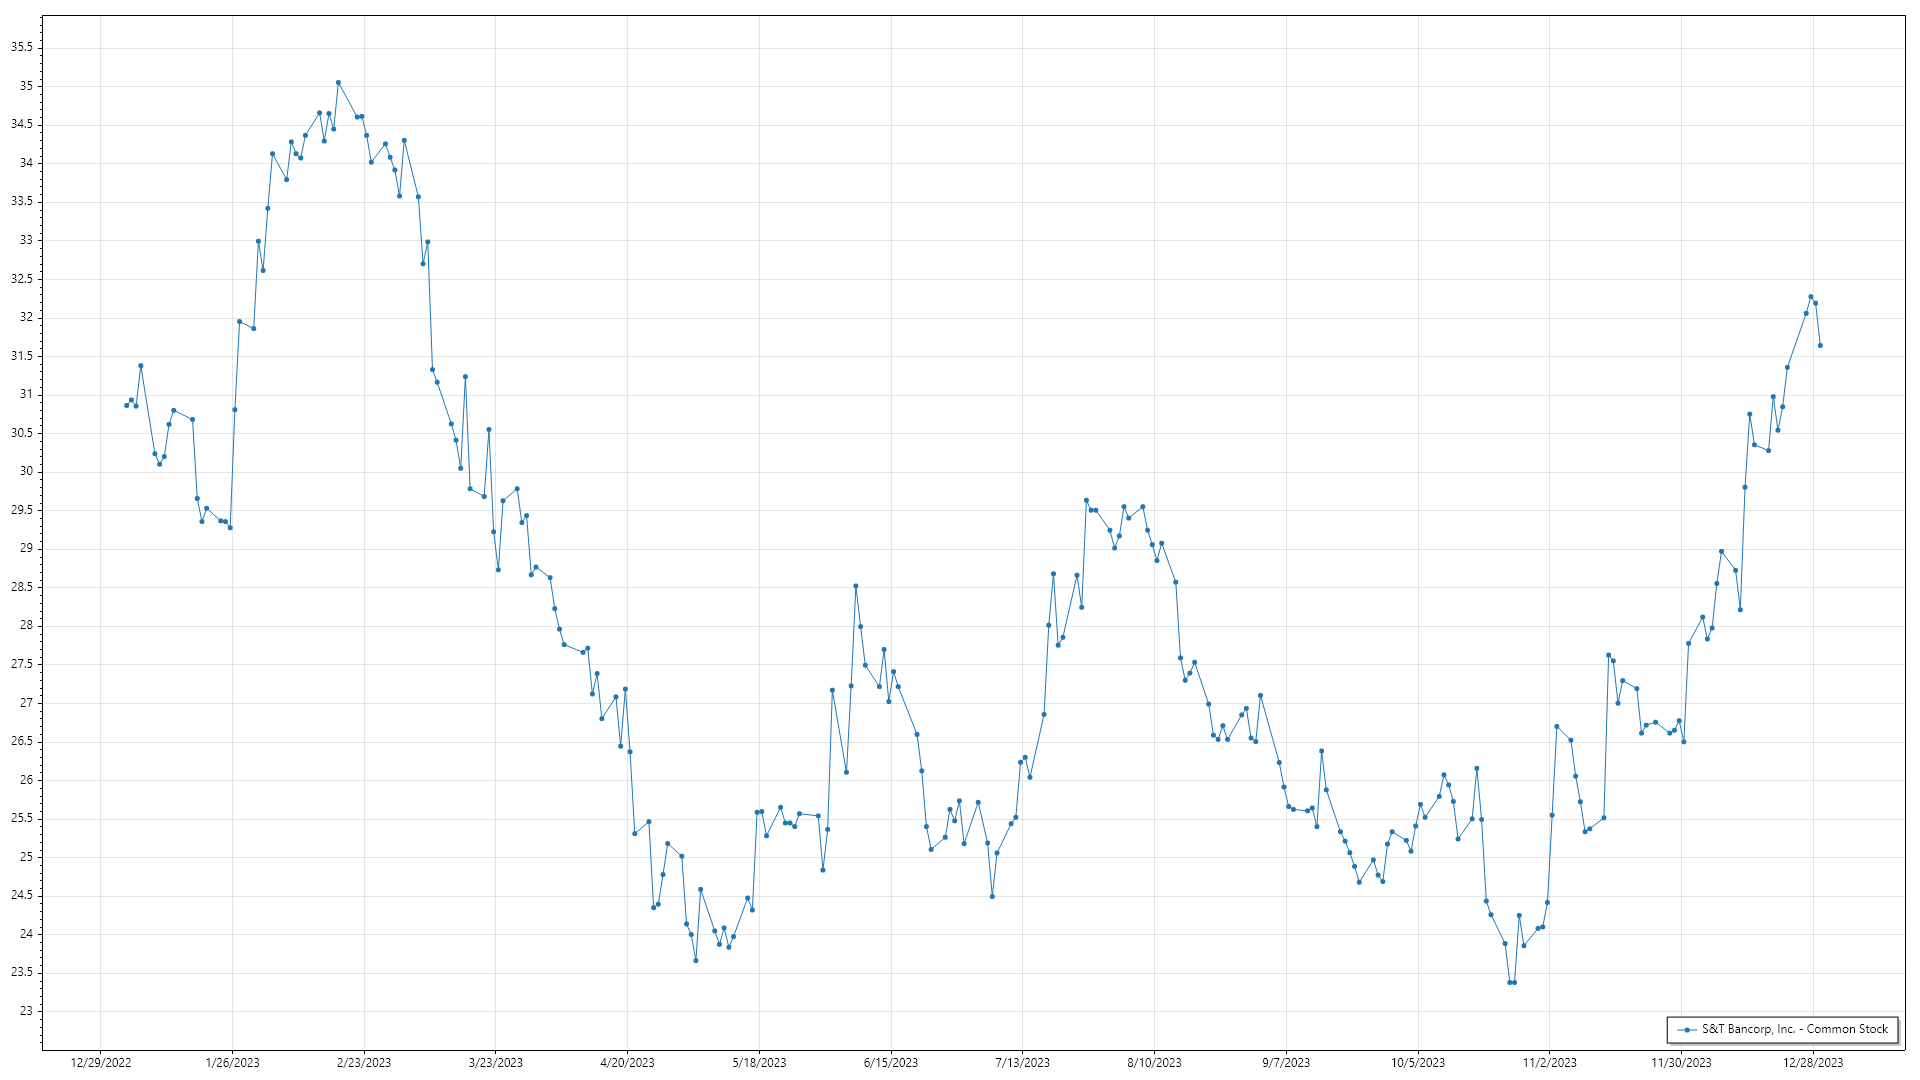Click the 12/29/2022 x-axis label
The image size is (1920, 1080).
click(101, 1063)
